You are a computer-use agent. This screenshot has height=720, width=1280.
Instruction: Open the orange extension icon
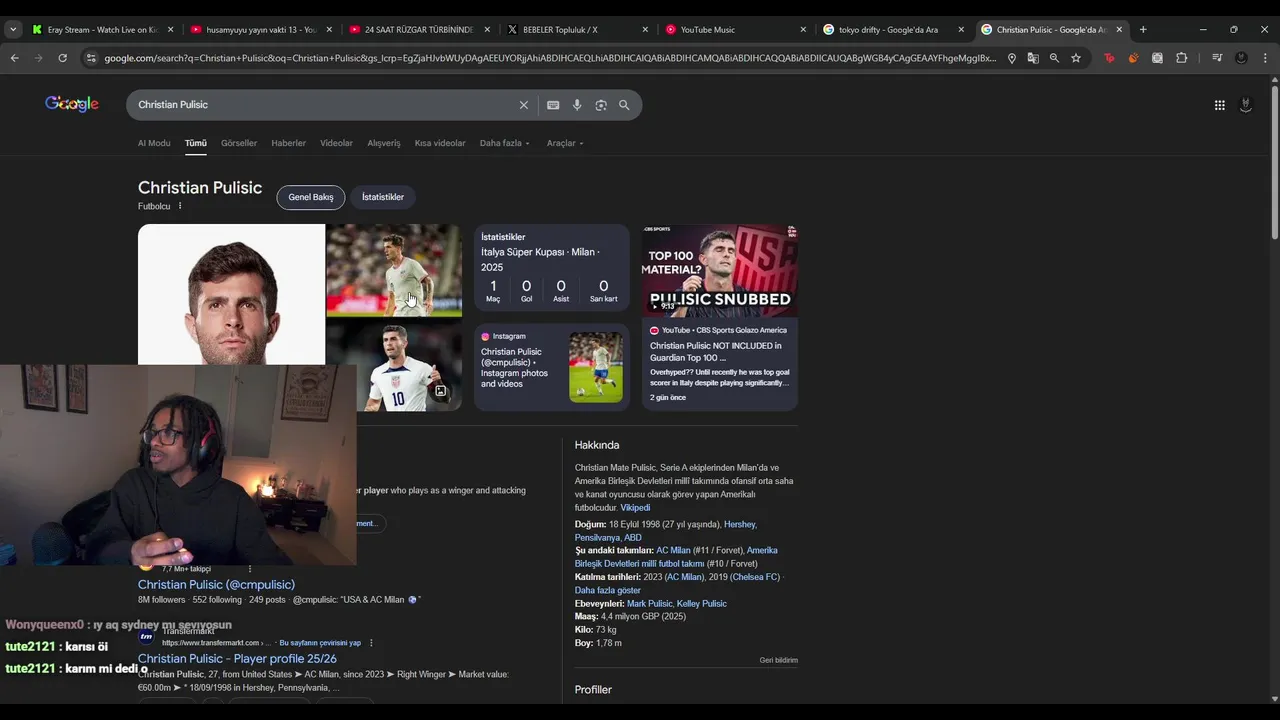[1133, 58]
